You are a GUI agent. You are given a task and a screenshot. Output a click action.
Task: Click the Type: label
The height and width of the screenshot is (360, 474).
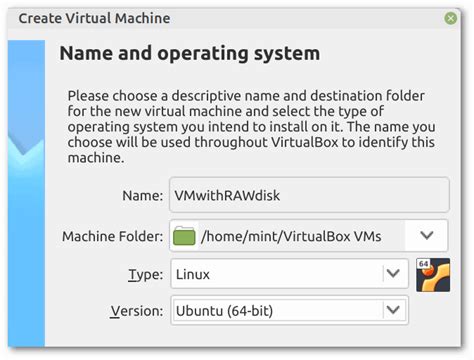tap(146, 275)
